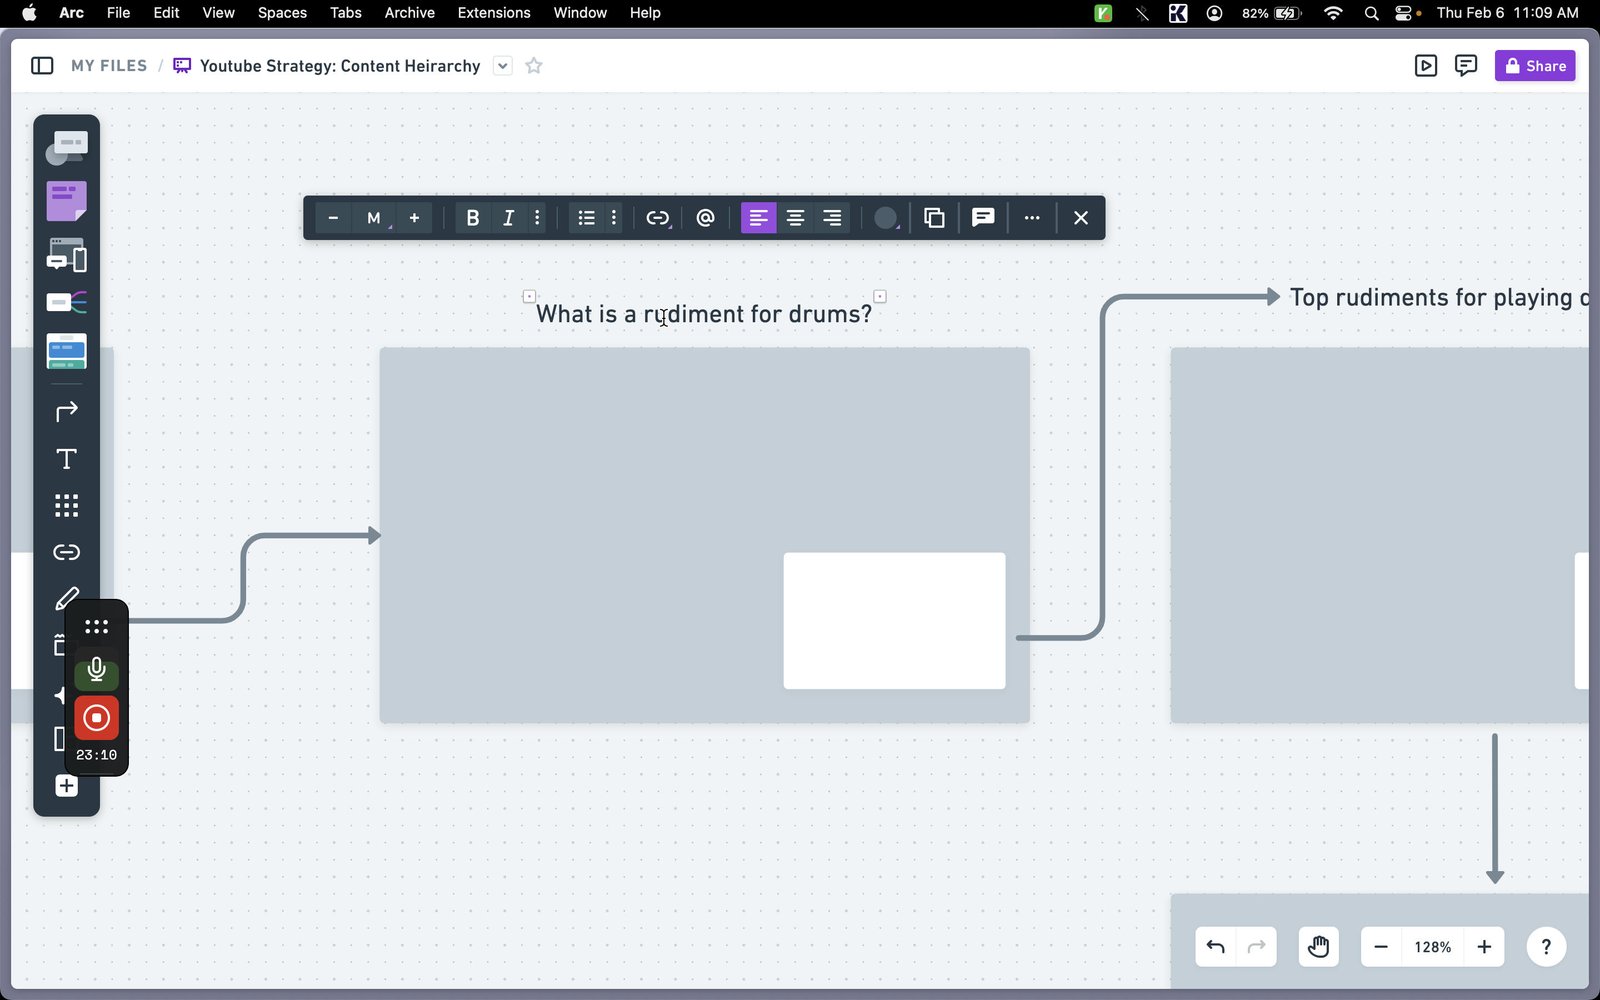Toggle bold formatting

473,218
